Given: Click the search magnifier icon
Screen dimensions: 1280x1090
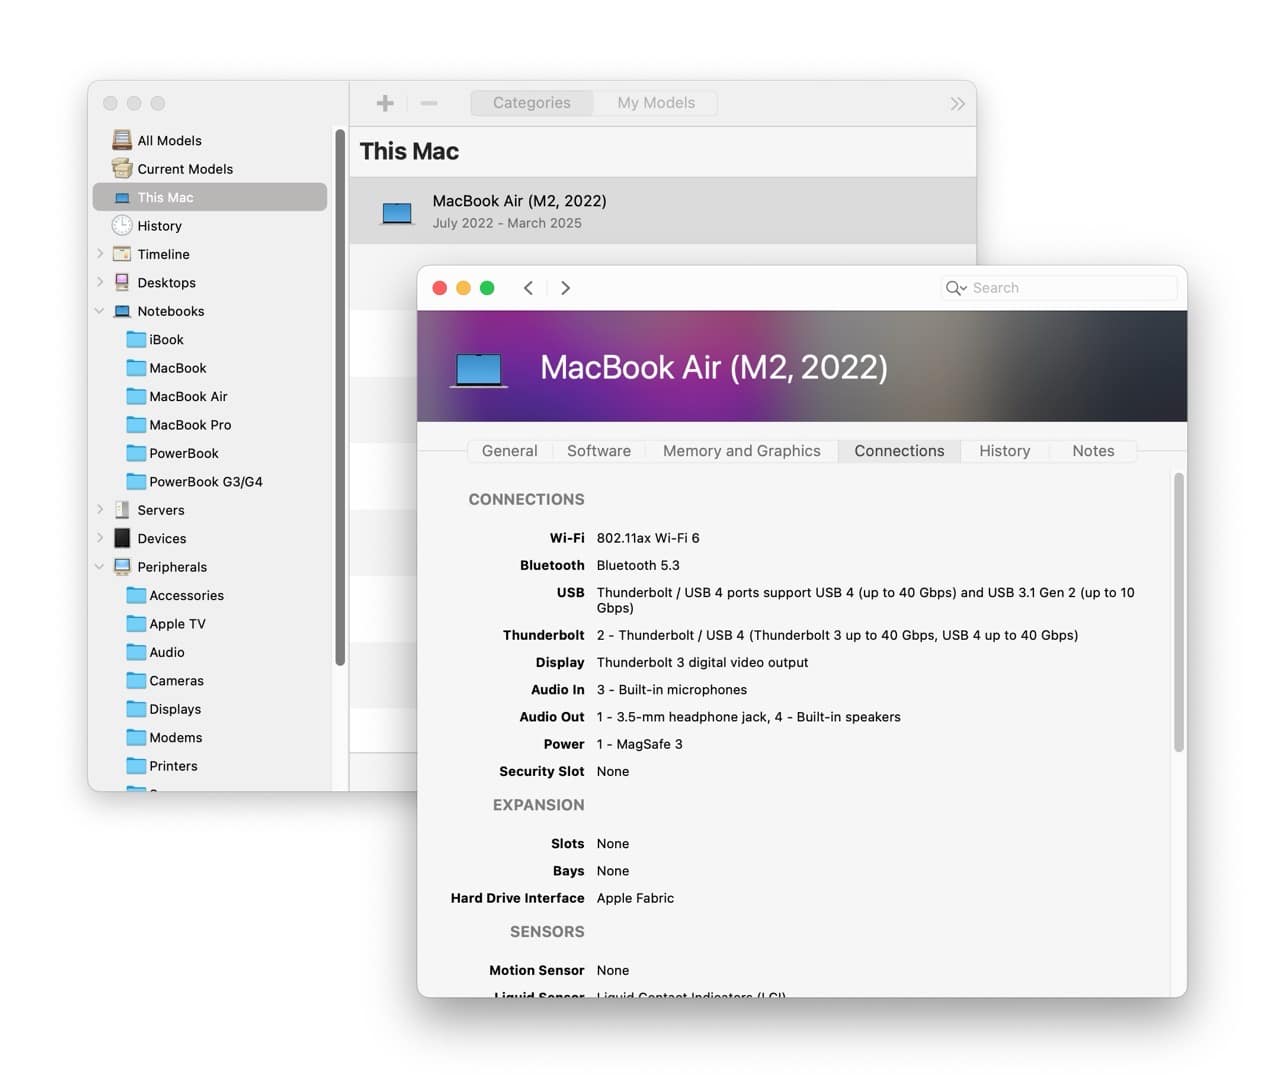Looking at the screenshot, I should pos(955,288).
